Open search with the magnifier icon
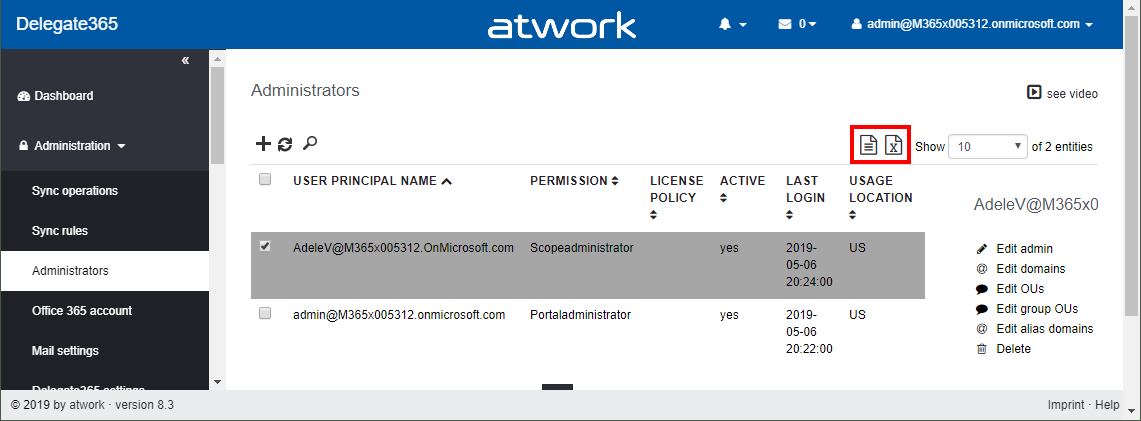The height and width of the screenshot is (421, 1141). 310,144
